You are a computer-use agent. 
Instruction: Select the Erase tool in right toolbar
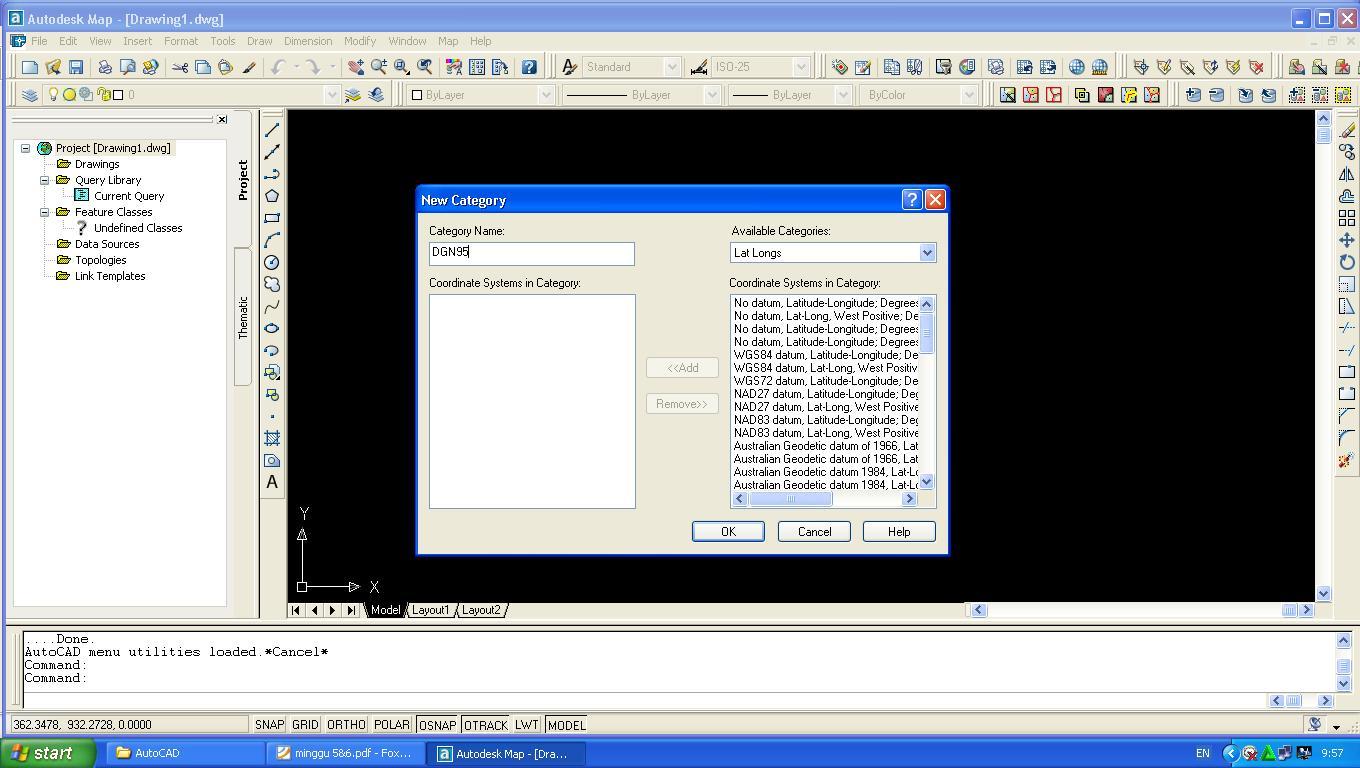pyautogui.click(x=1347, y=130)
